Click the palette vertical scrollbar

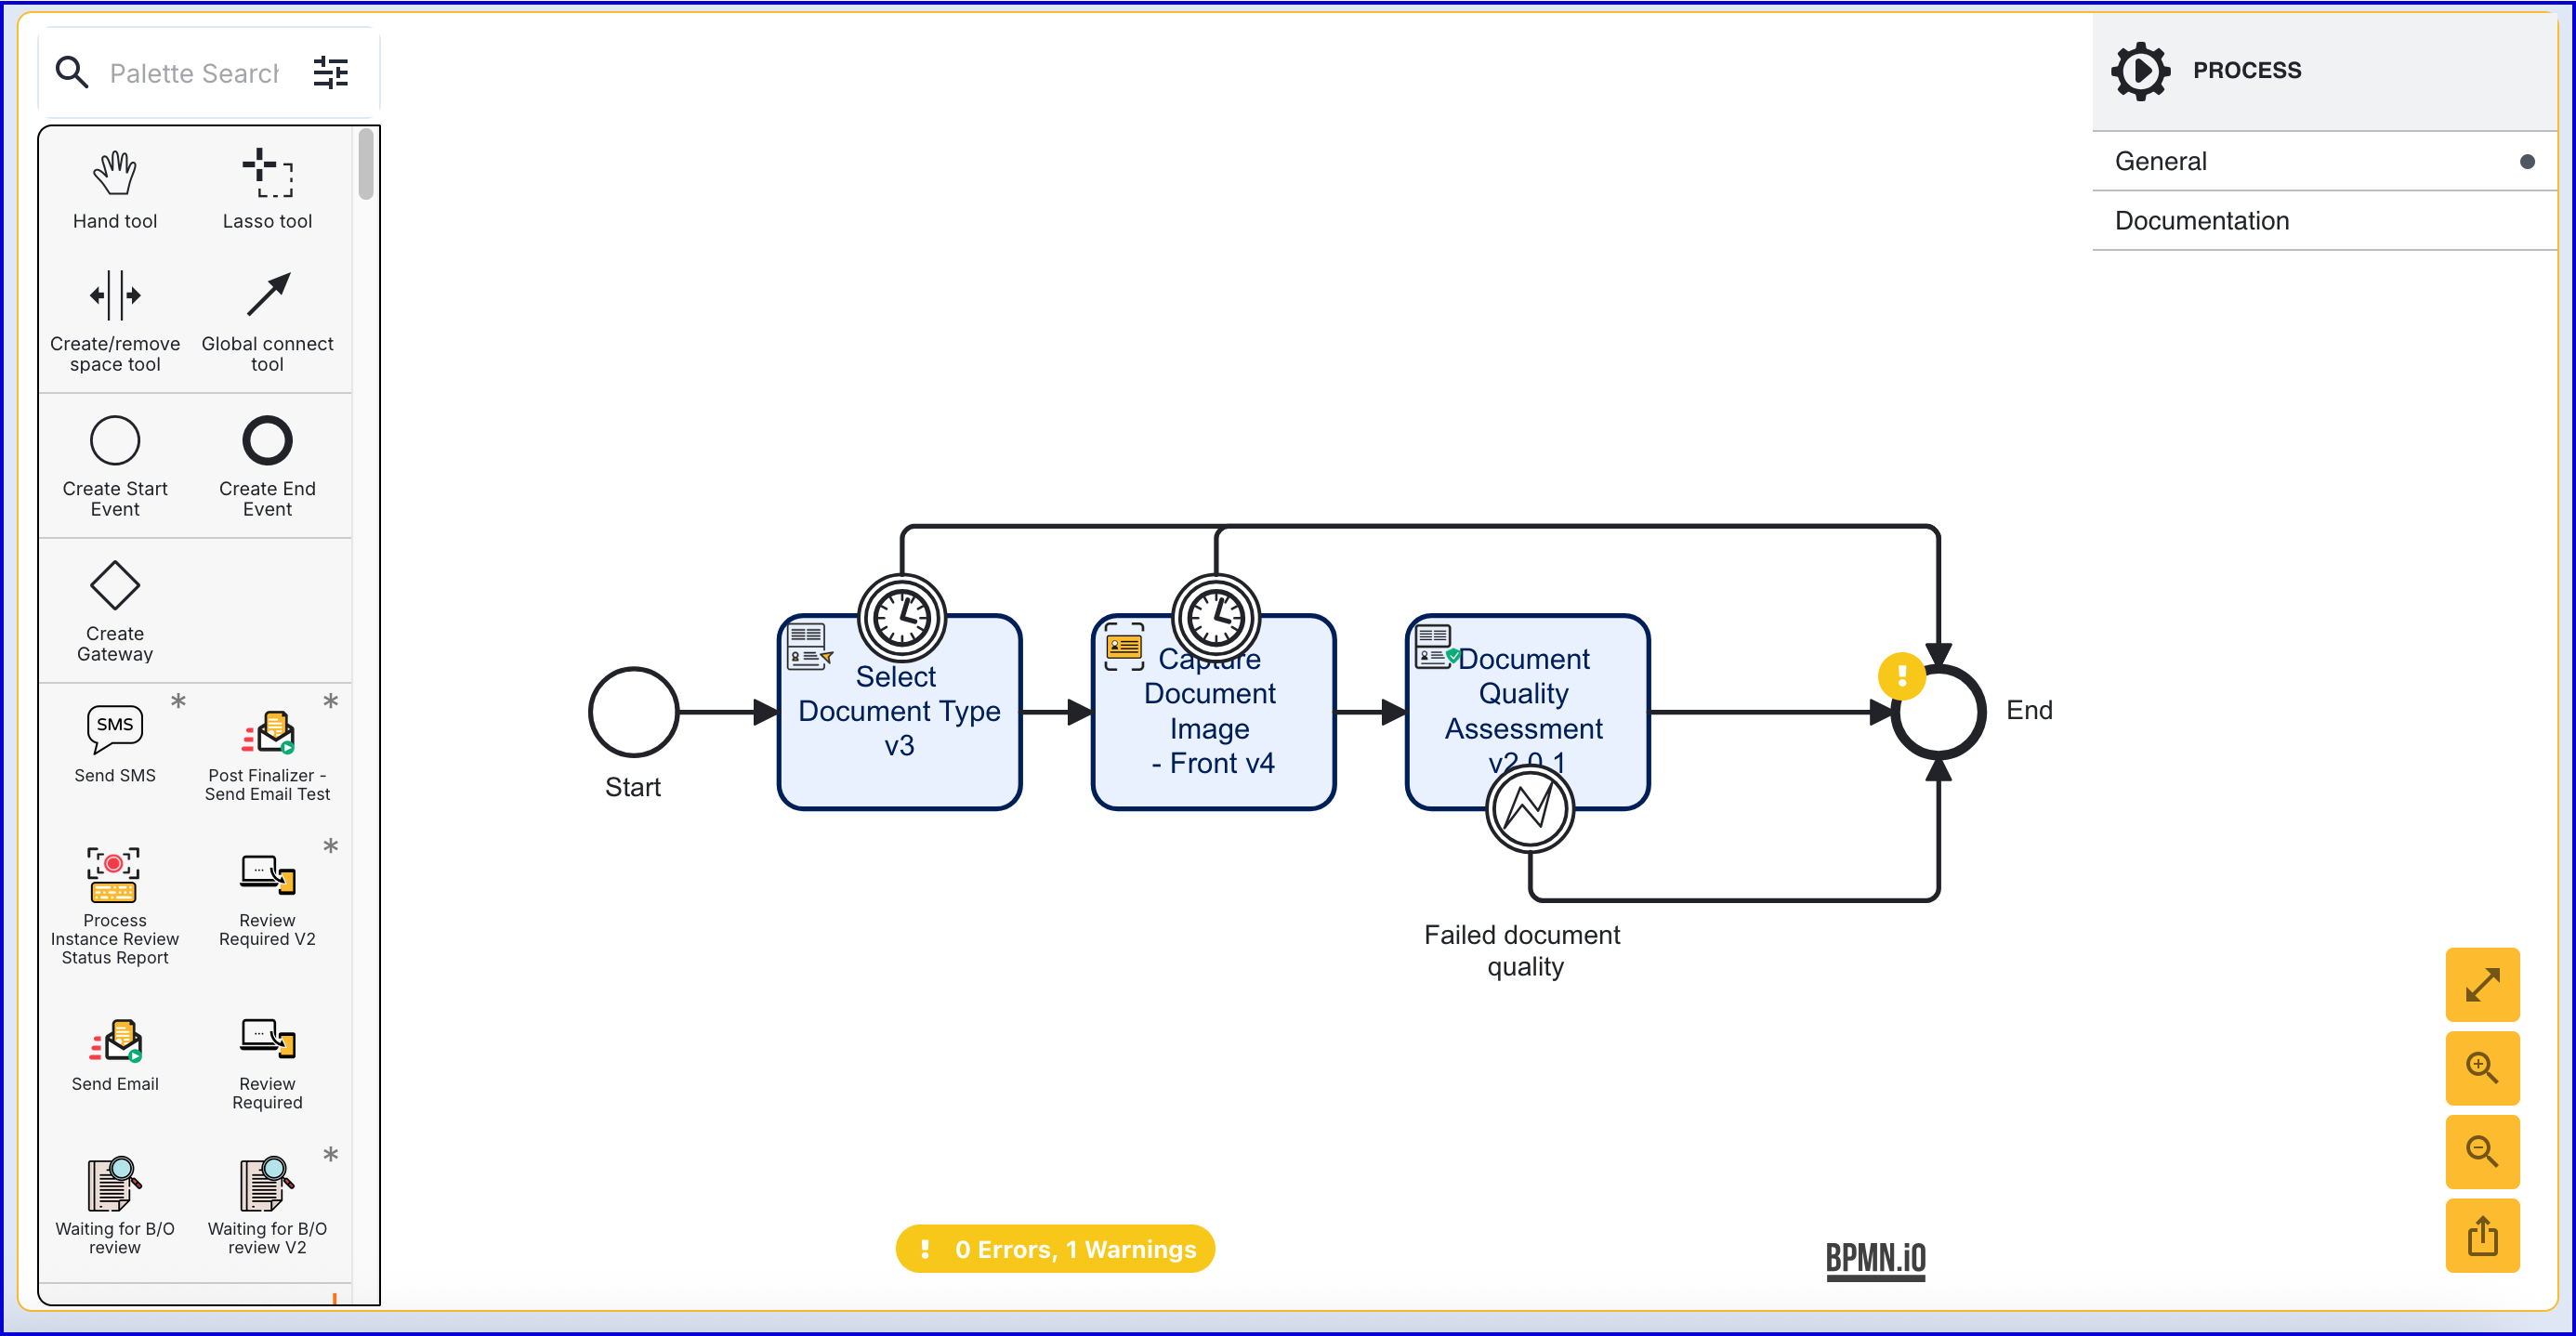tap(366, 164)
